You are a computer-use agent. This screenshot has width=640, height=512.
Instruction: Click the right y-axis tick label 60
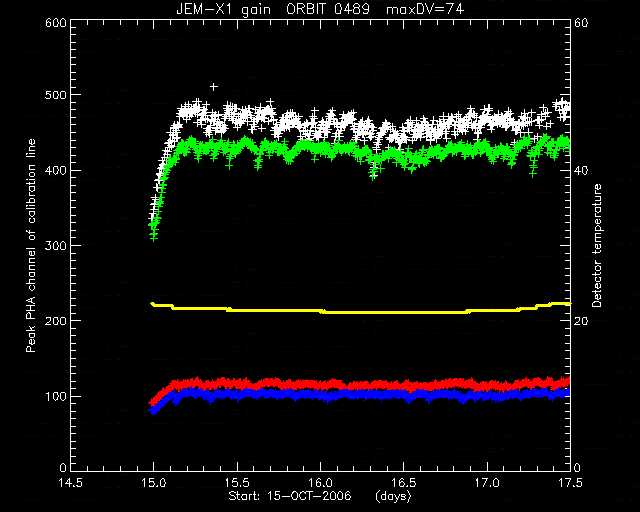tap(581, 23)
